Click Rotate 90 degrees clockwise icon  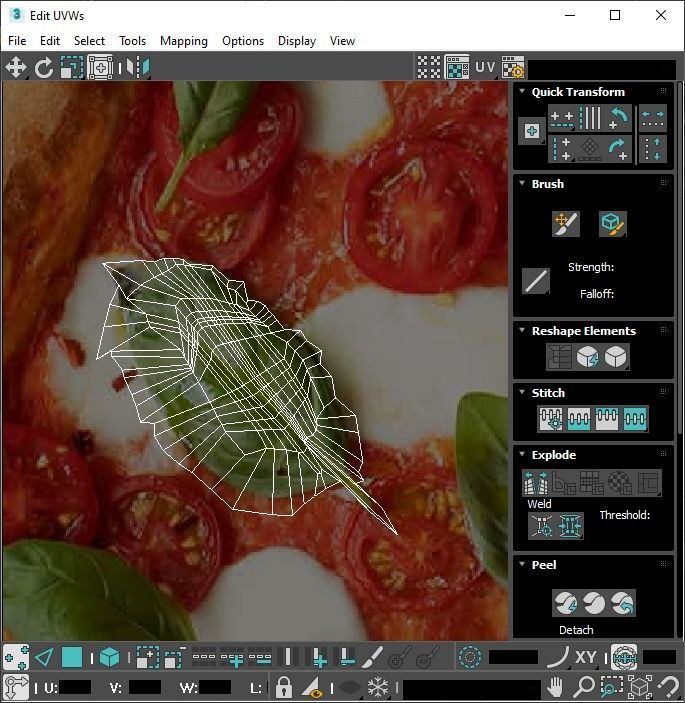pyautogui.click(x=617, y=149)
